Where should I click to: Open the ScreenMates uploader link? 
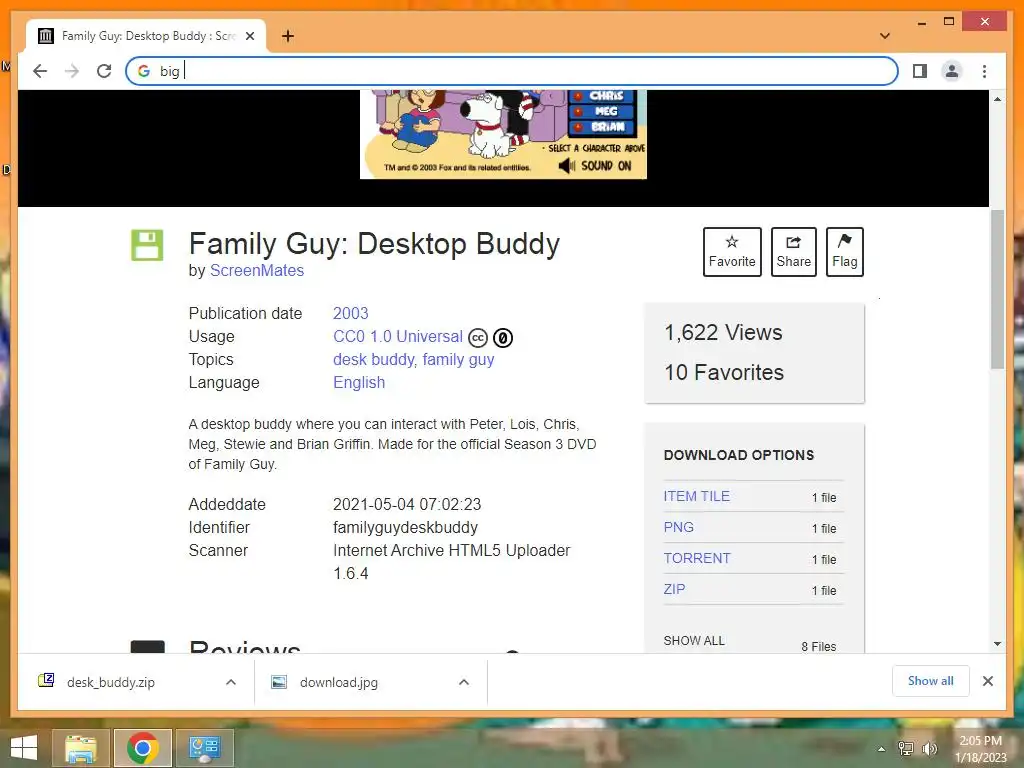pyautogui.click(x=257, y=270)
